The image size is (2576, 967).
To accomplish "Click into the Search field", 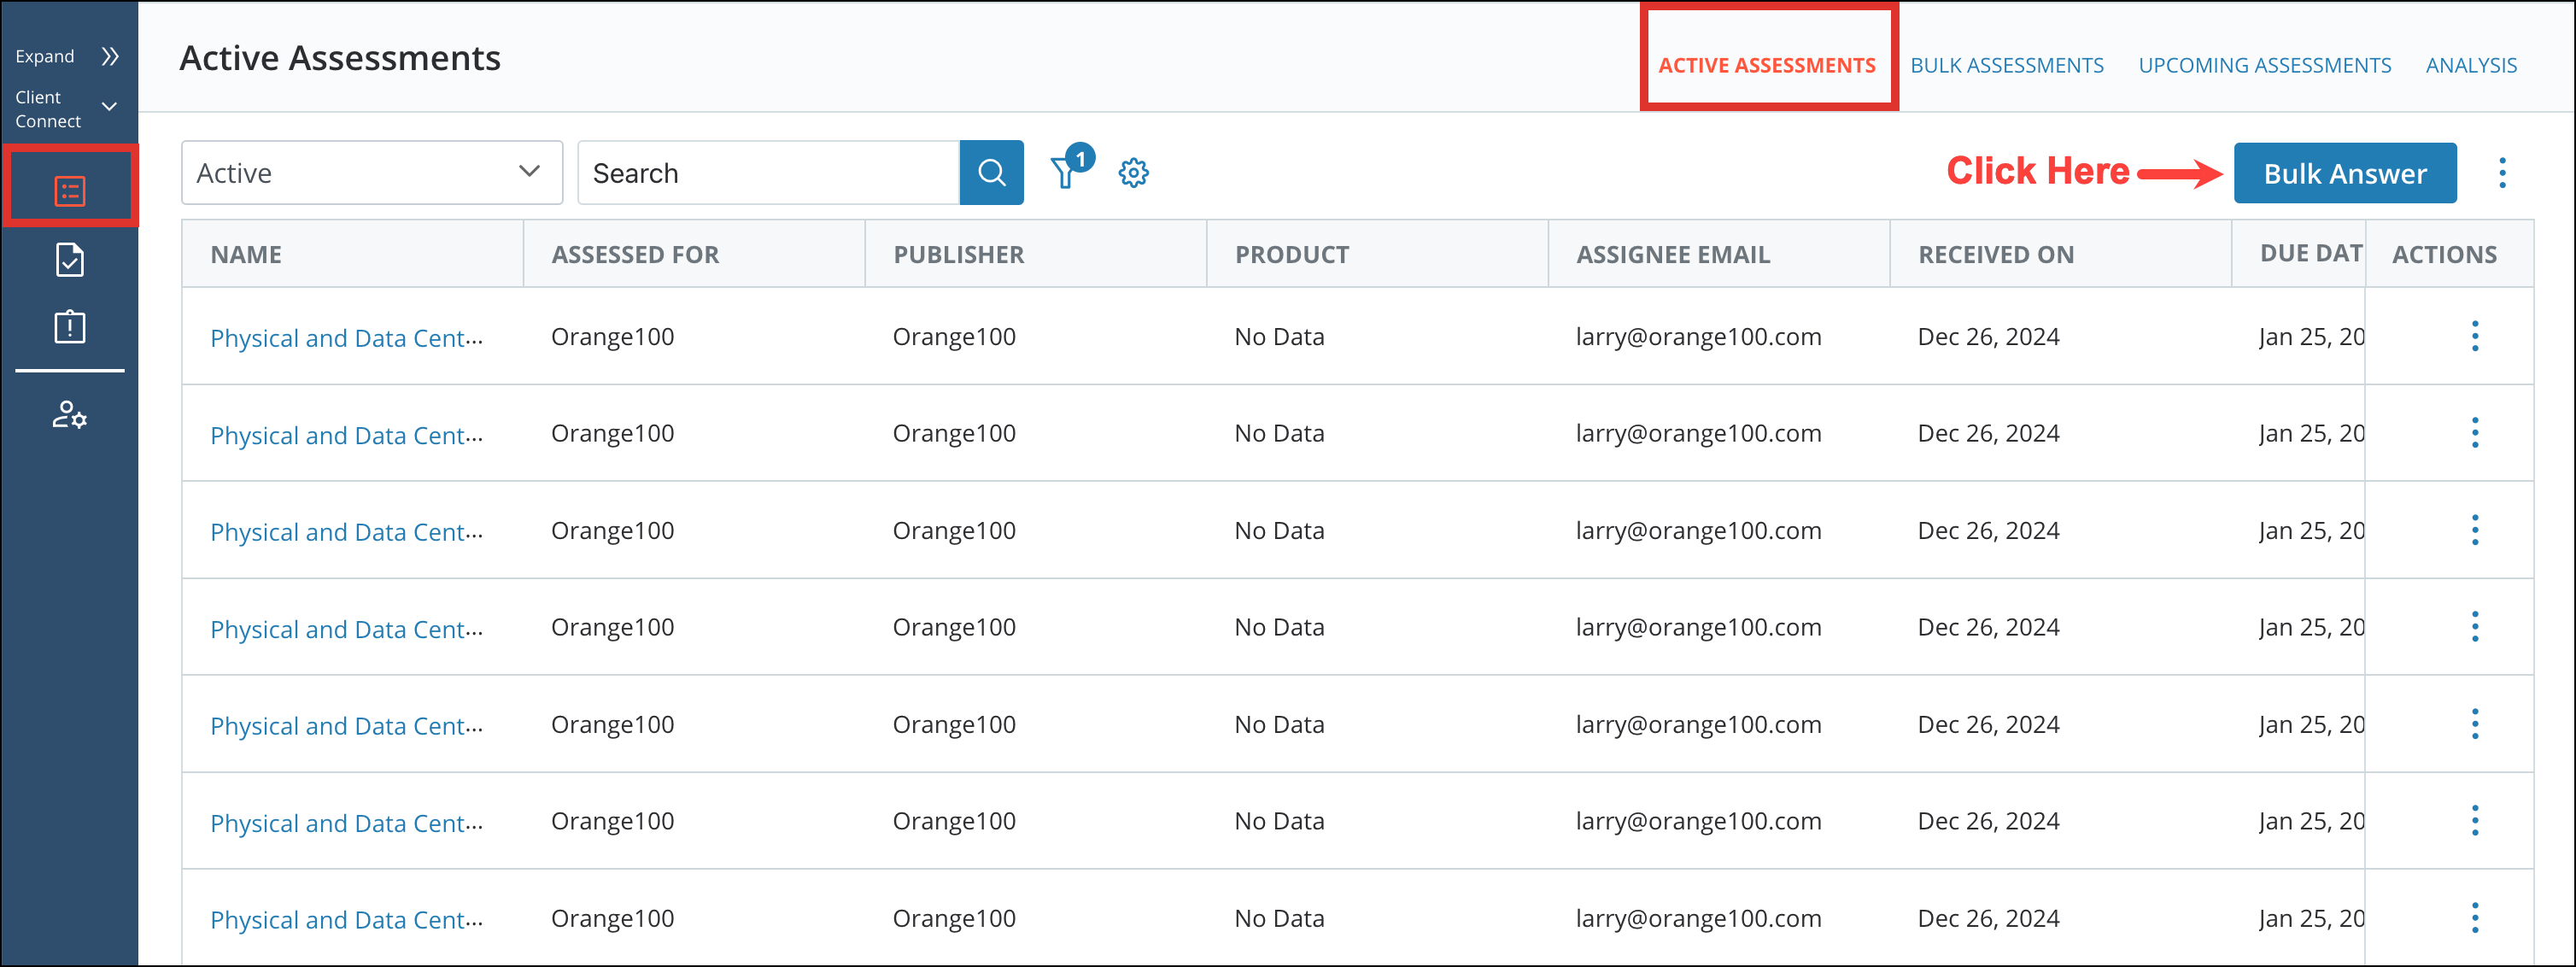I will click(x=768, y=173).
